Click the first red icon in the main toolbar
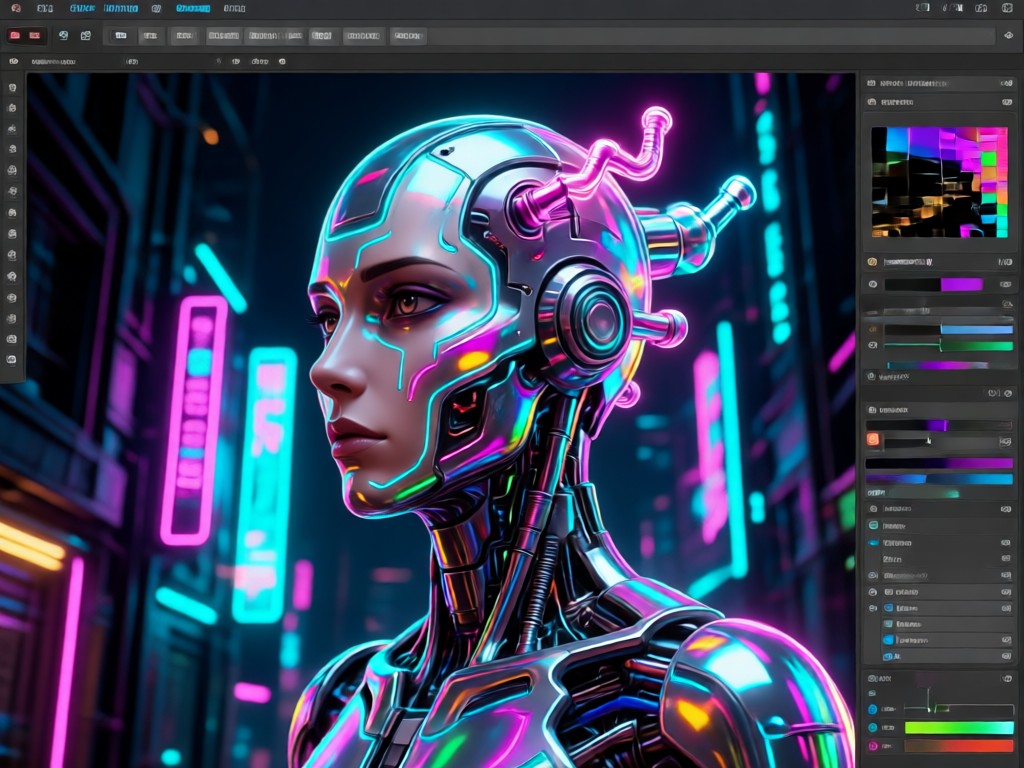 point(15,35)
